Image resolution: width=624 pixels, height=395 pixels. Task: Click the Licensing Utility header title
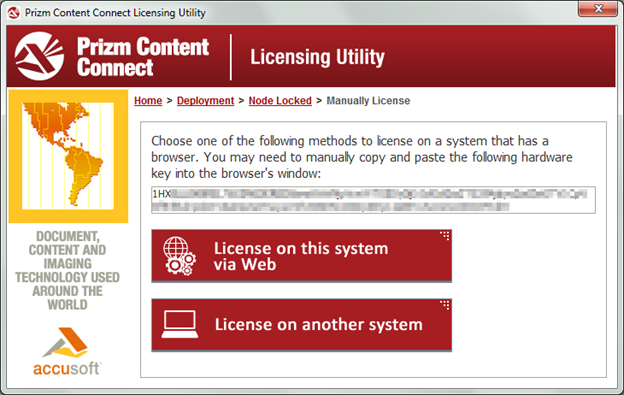click(317, 57)
